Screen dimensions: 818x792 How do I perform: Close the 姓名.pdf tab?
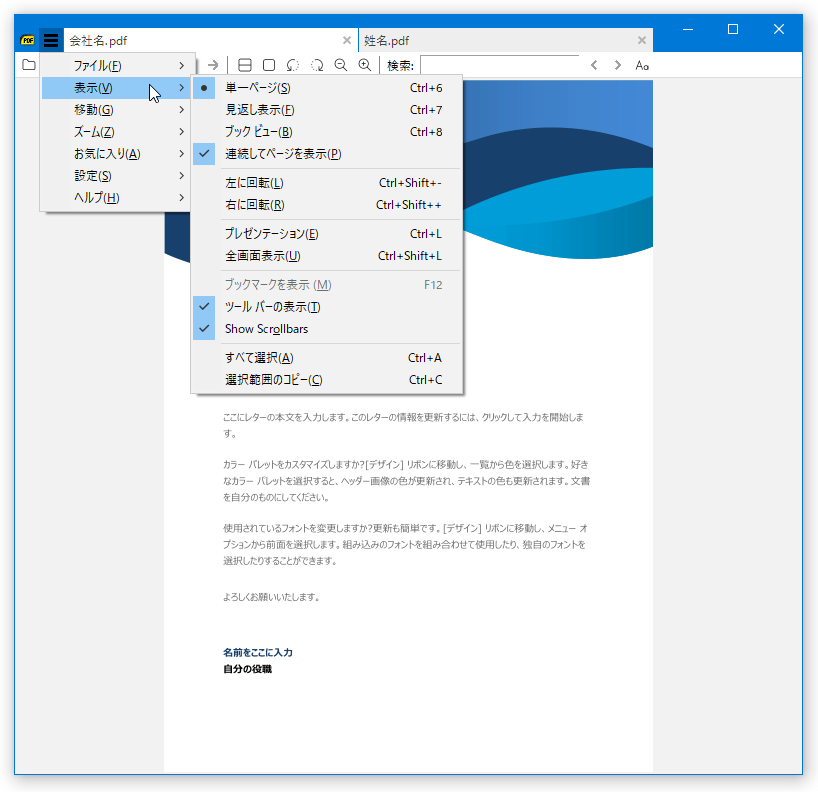point(642,40)
